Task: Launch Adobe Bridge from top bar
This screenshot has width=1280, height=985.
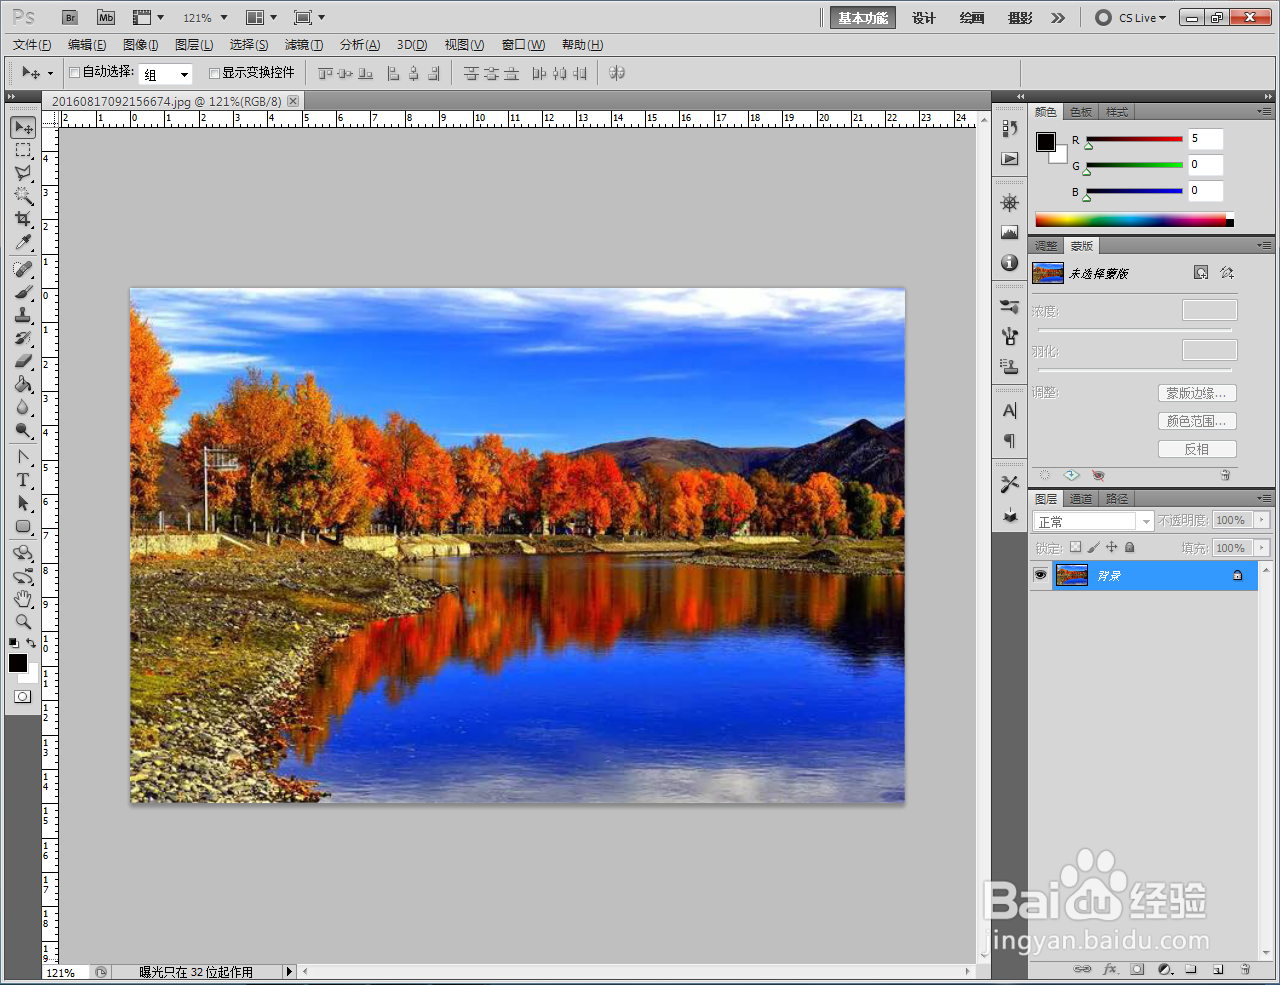Action: [69, 18]
